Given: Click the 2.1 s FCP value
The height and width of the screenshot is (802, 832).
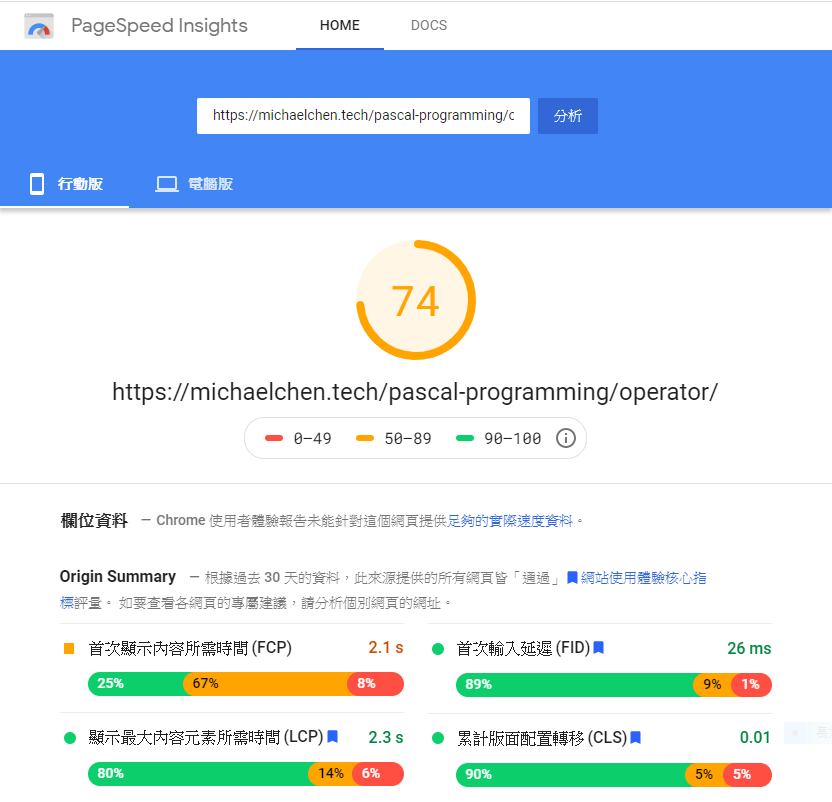Looking at the screenshot, I should pos(386,648).
